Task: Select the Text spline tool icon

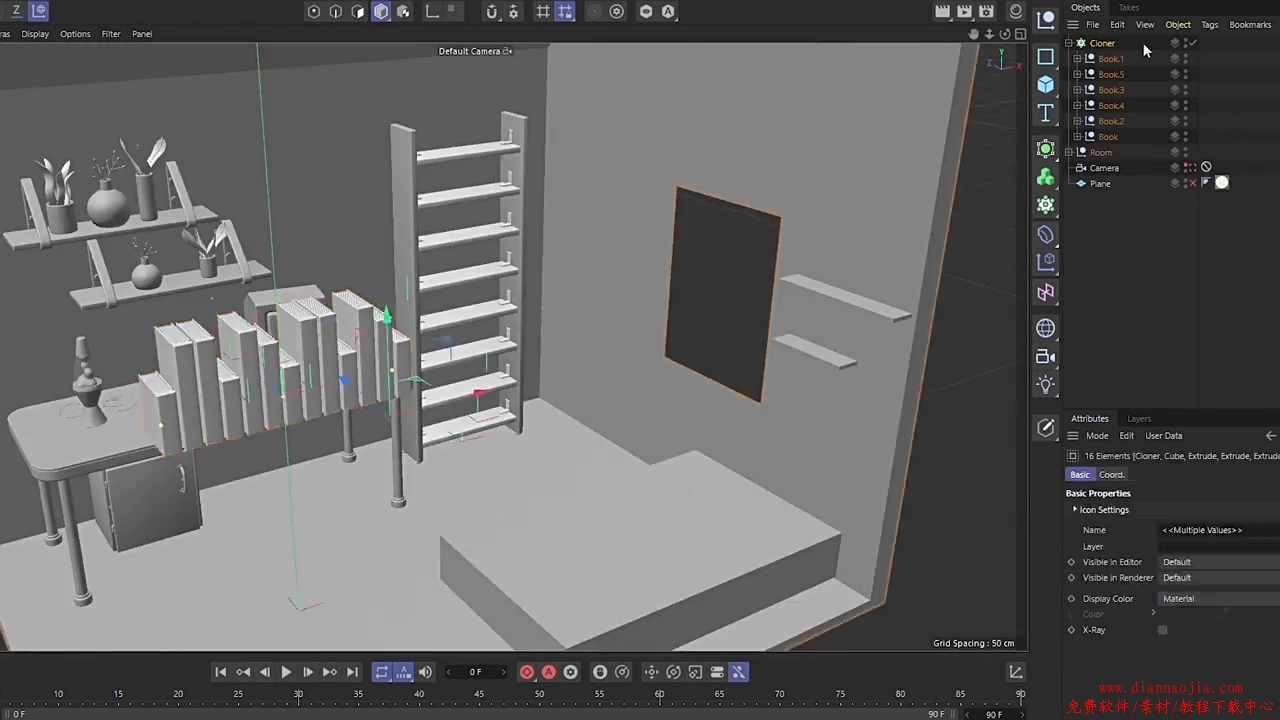Action: tap(1046, 113)
